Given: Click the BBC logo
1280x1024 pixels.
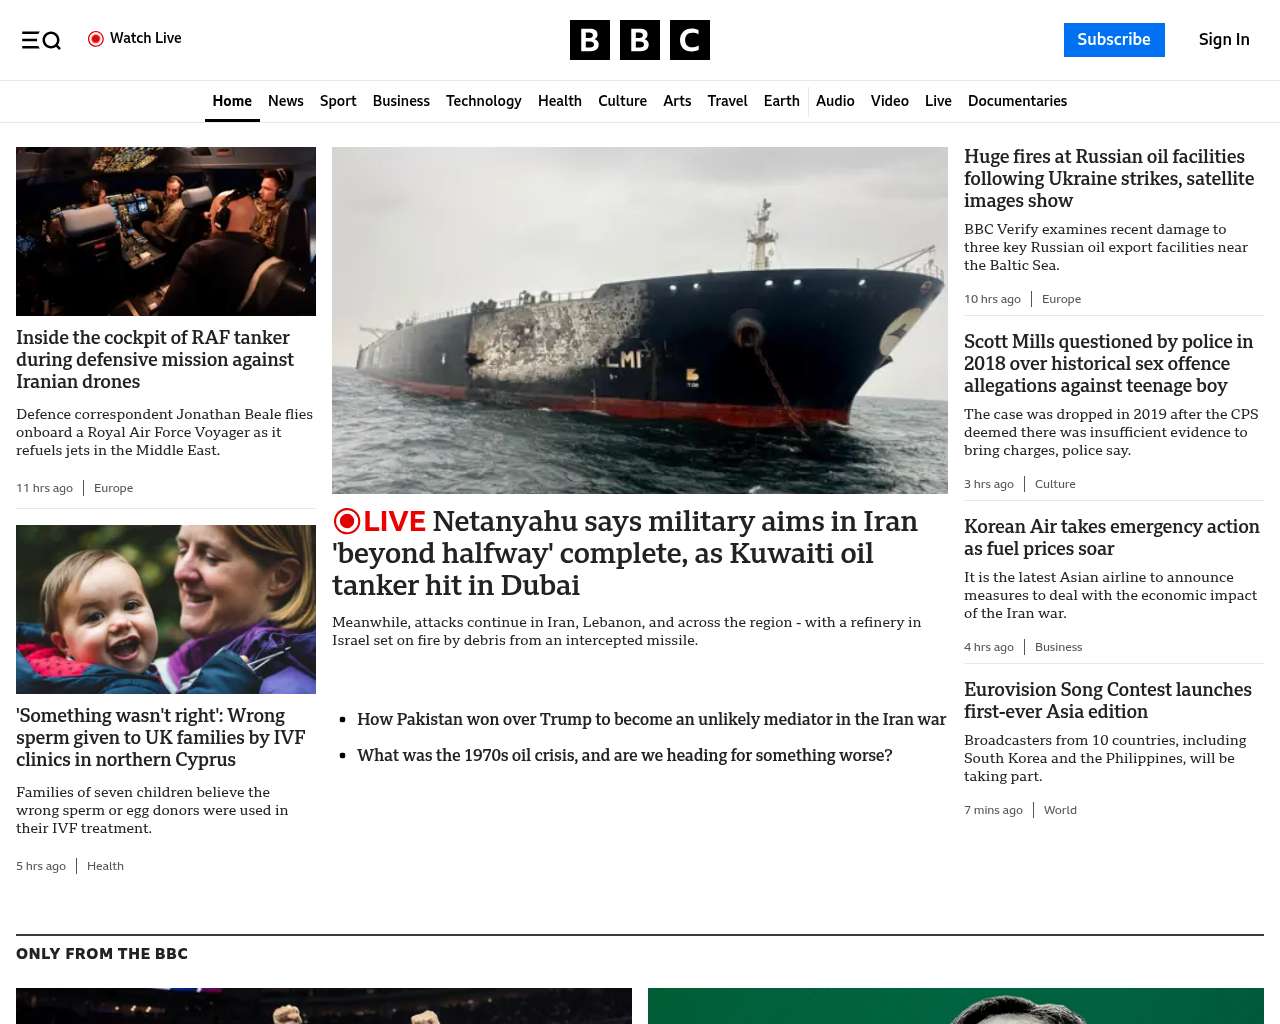Looking at the screenshot, I should tap(639, 40).
